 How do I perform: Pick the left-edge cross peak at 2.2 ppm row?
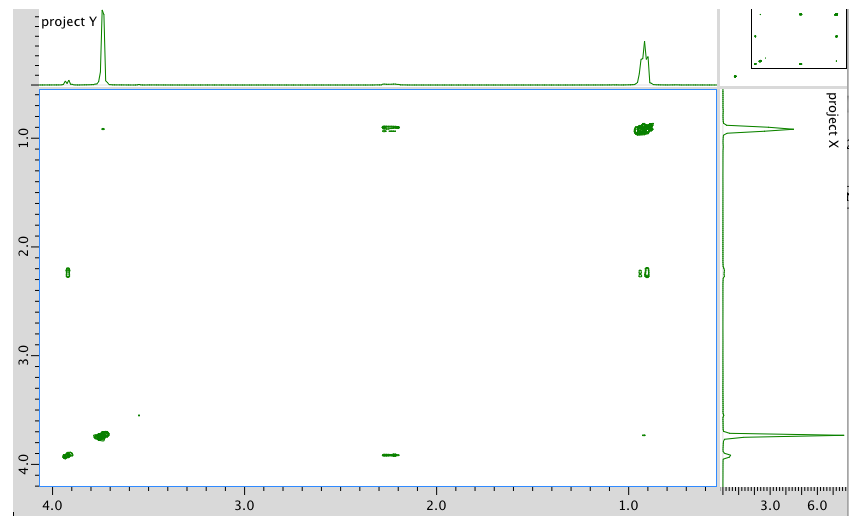[68, 272]
